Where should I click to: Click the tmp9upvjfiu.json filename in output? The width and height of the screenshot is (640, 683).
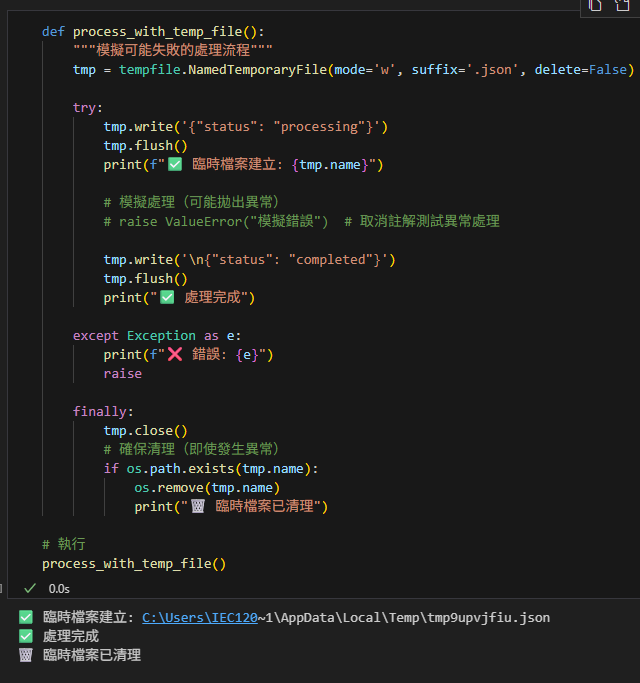coord(489,618)
